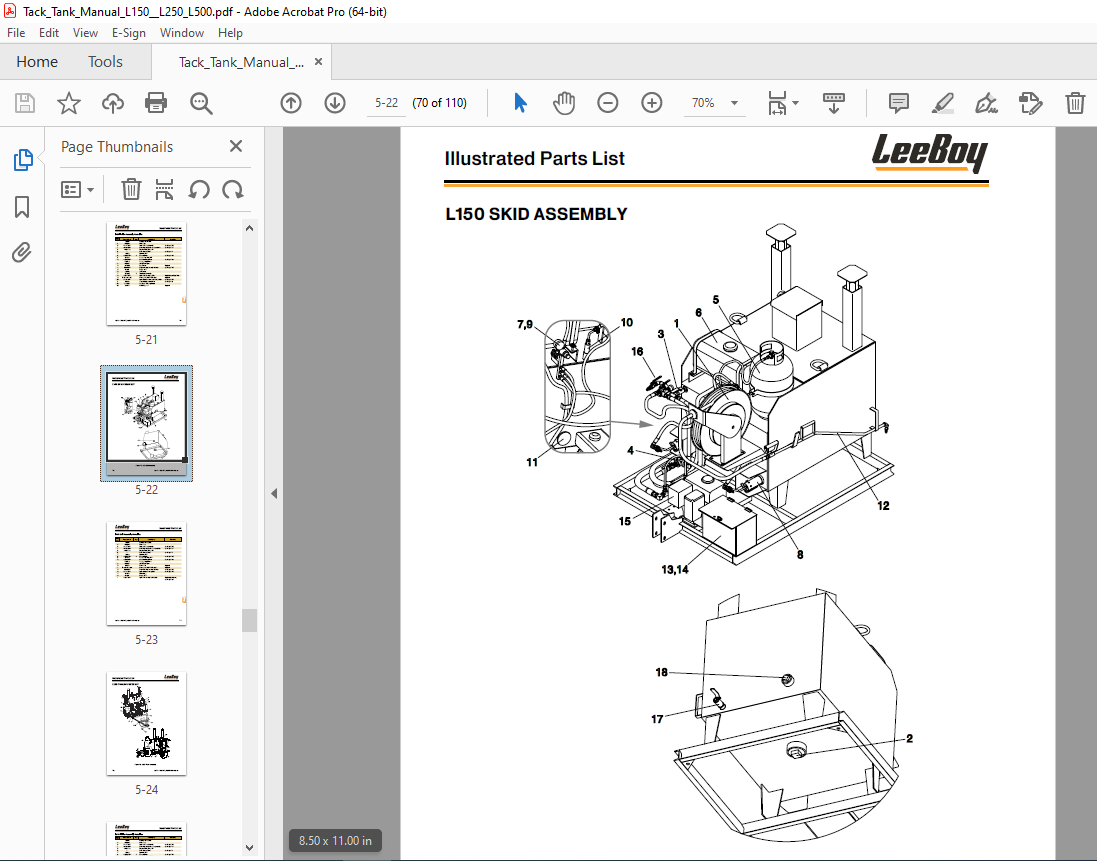Click the '8.50 x 11.00 in' size label
Screen dimensions: 1097x861
point(335,841)
